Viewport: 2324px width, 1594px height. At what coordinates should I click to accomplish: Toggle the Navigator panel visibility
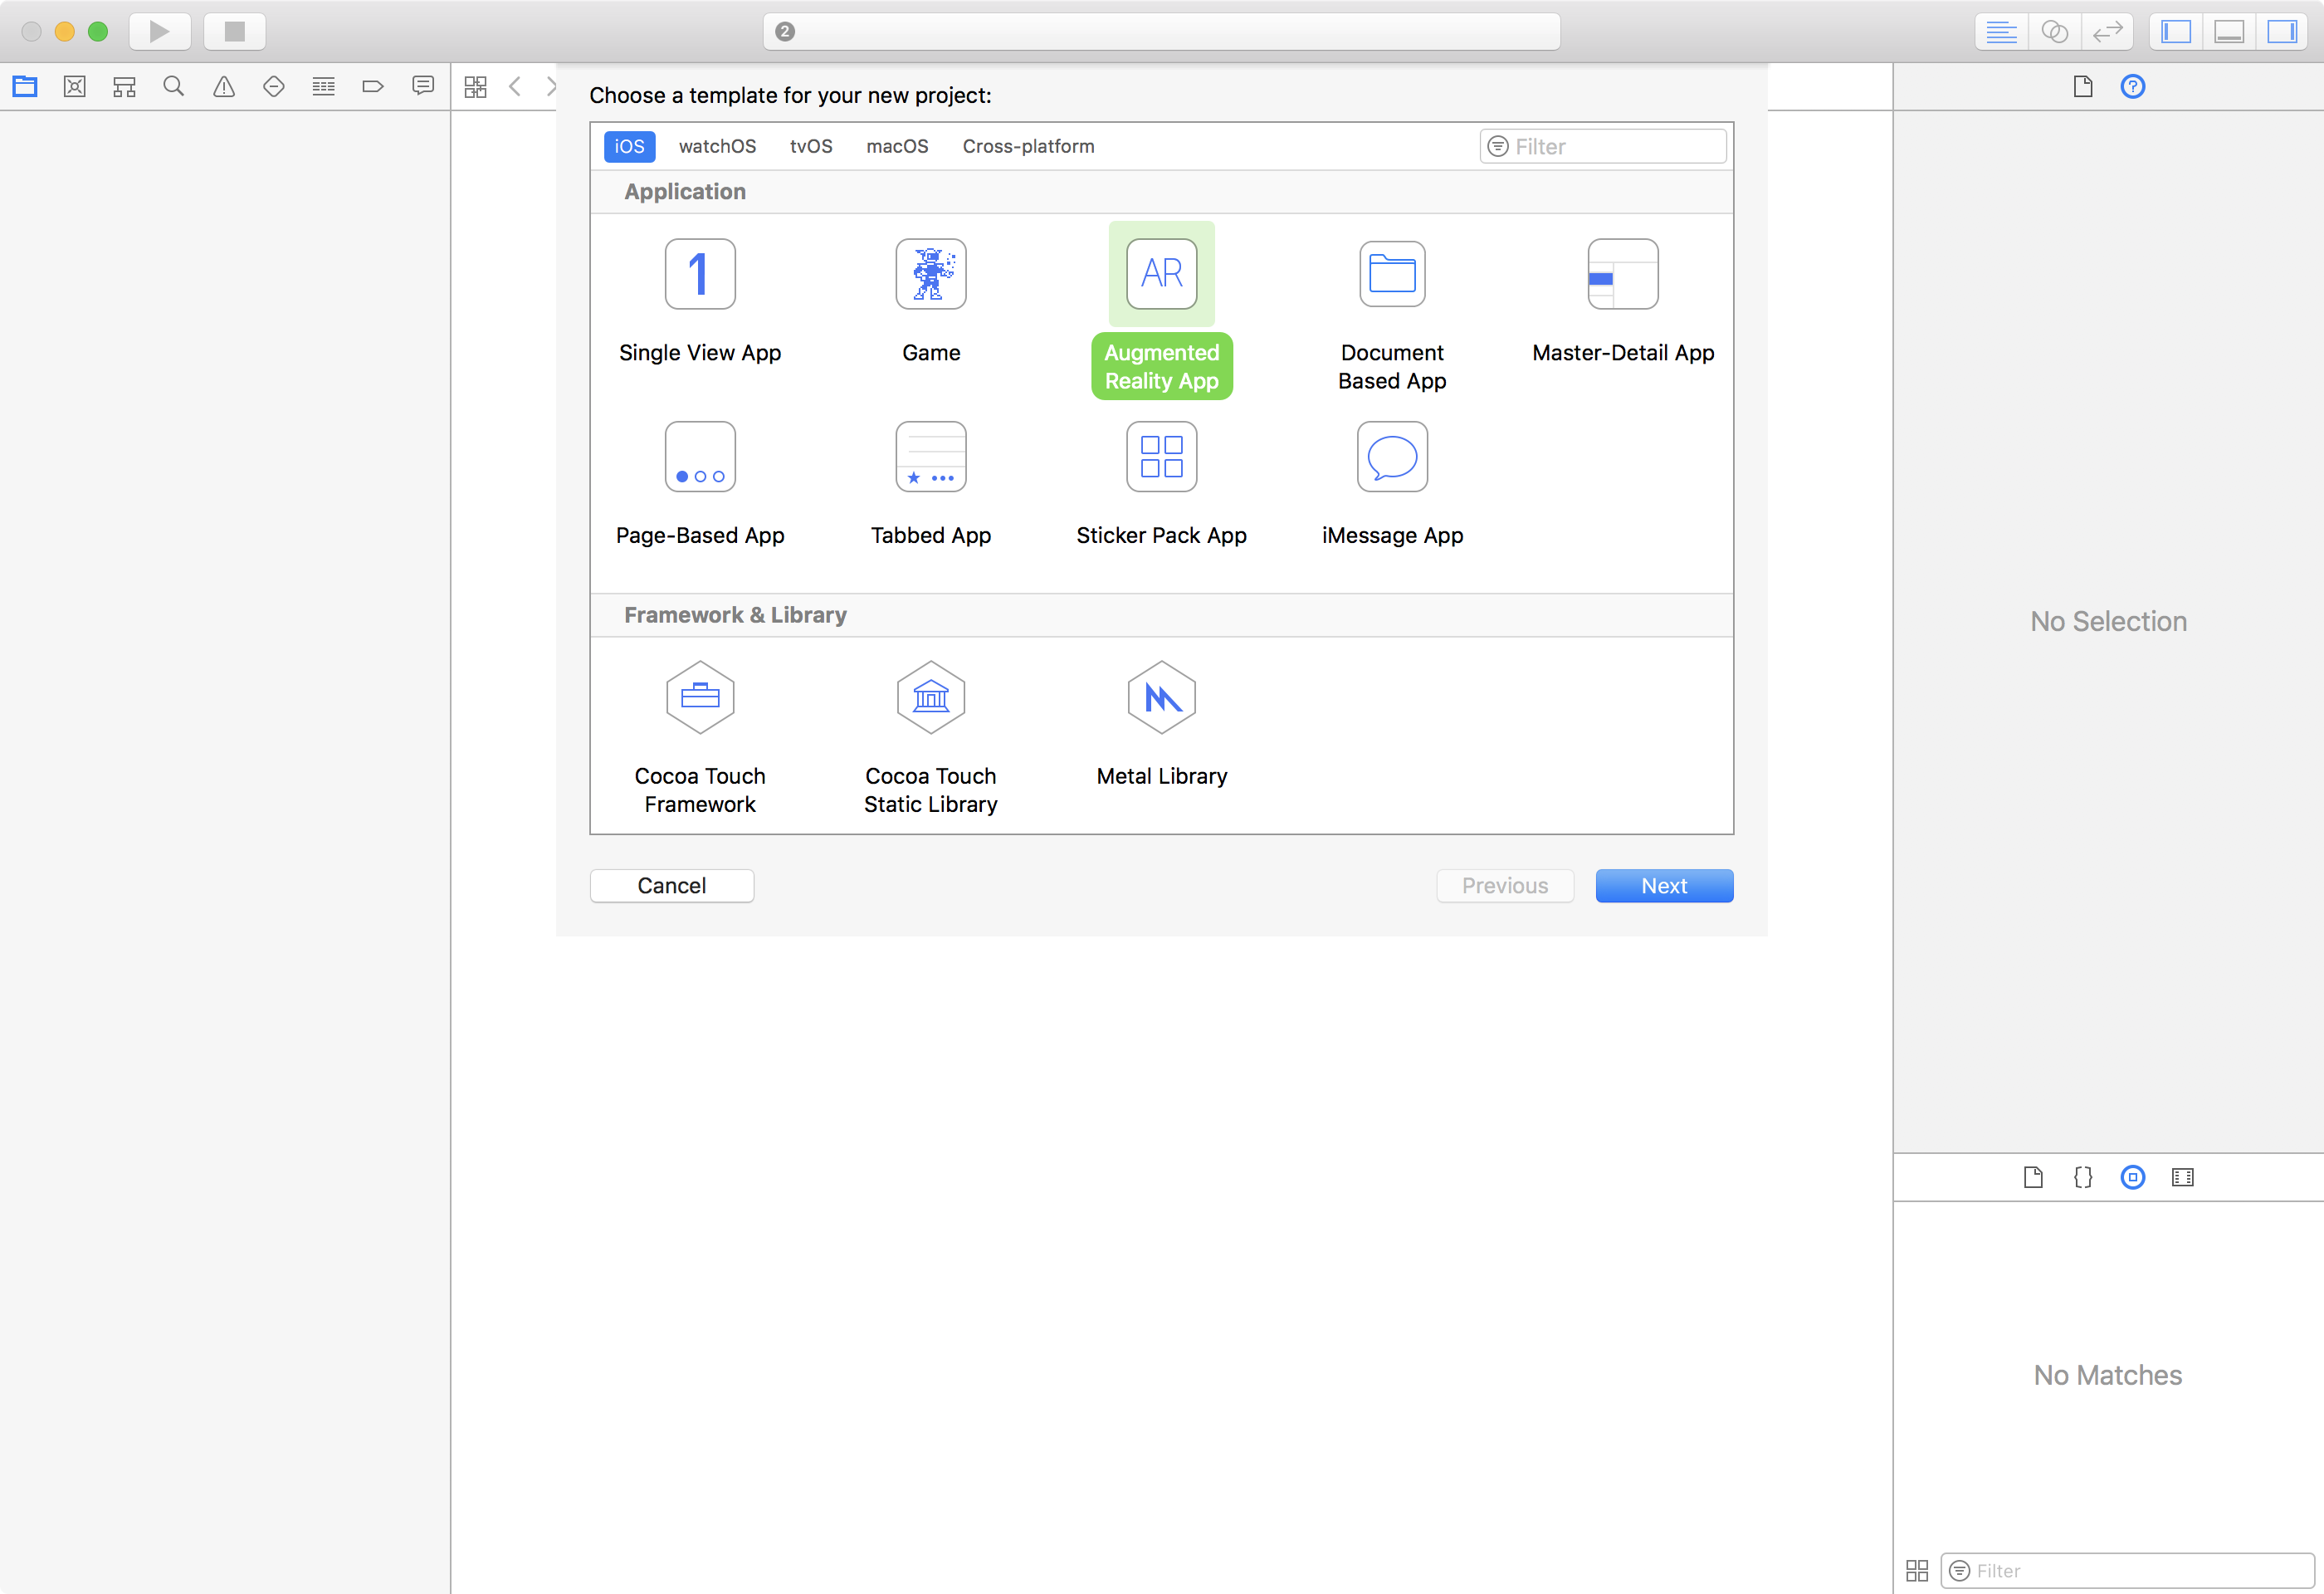pyautogui.click(x=2176, y=31)
